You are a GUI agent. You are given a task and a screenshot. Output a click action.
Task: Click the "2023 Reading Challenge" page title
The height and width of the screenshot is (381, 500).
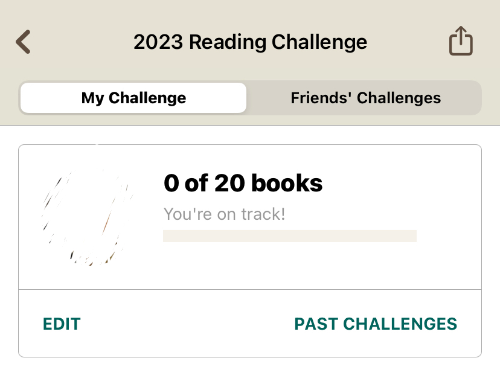point(250,42)
